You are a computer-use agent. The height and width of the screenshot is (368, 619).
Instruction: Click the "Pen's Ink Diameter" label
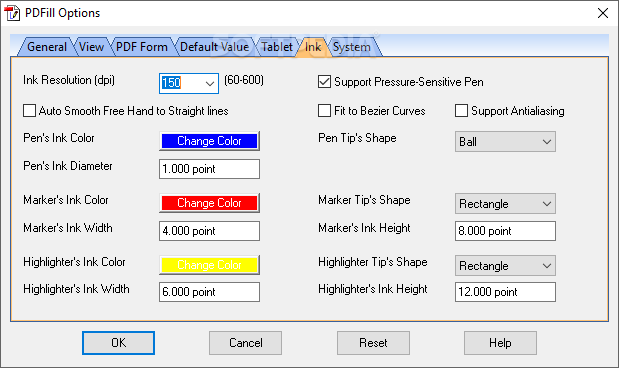click(x=68, y=166)
